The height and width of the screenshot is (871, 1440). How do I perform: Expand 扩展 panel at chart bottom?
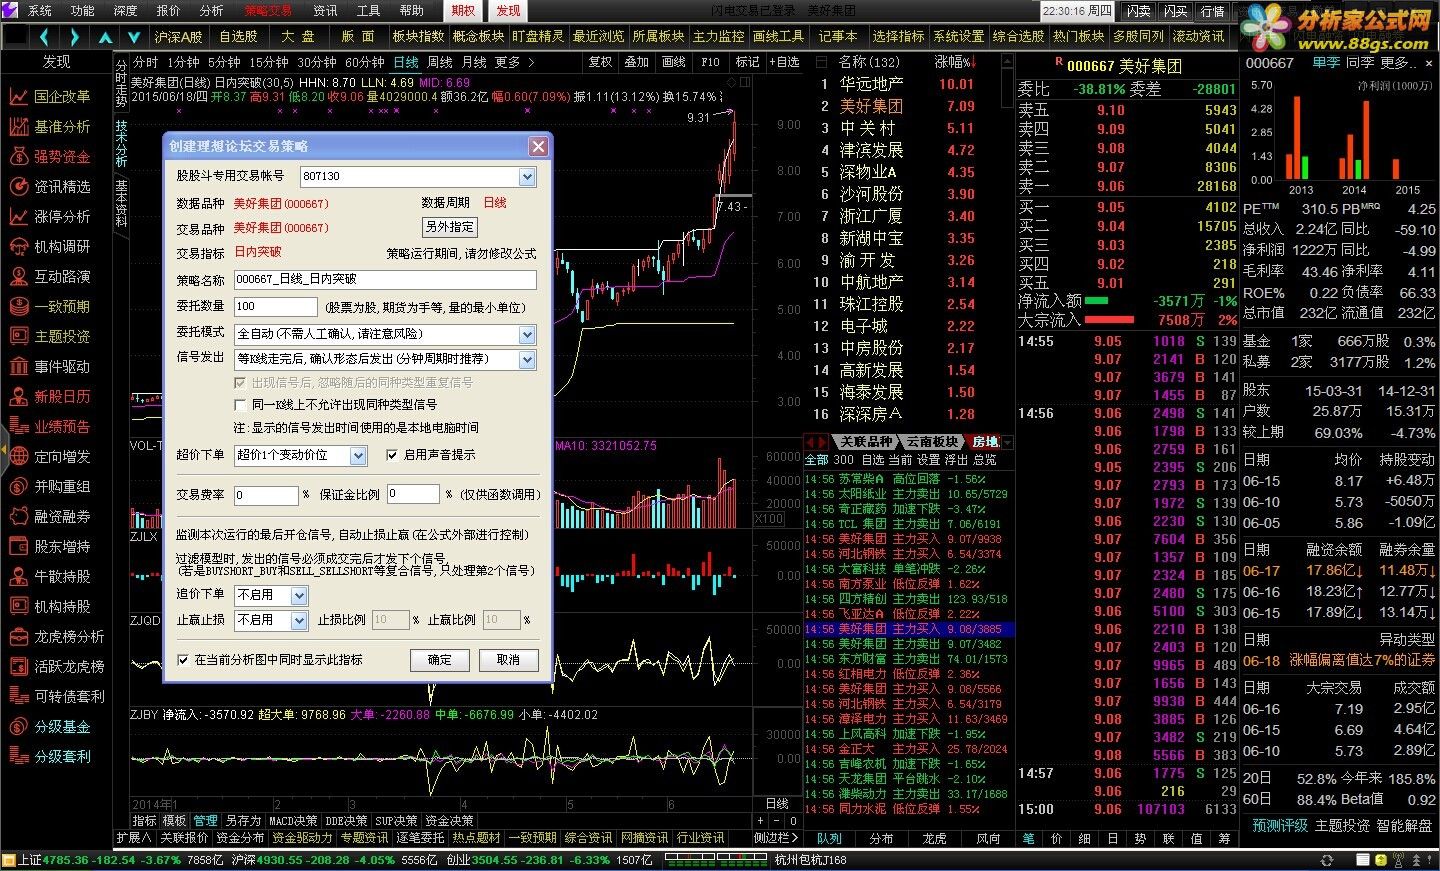[x=134, y=837]
